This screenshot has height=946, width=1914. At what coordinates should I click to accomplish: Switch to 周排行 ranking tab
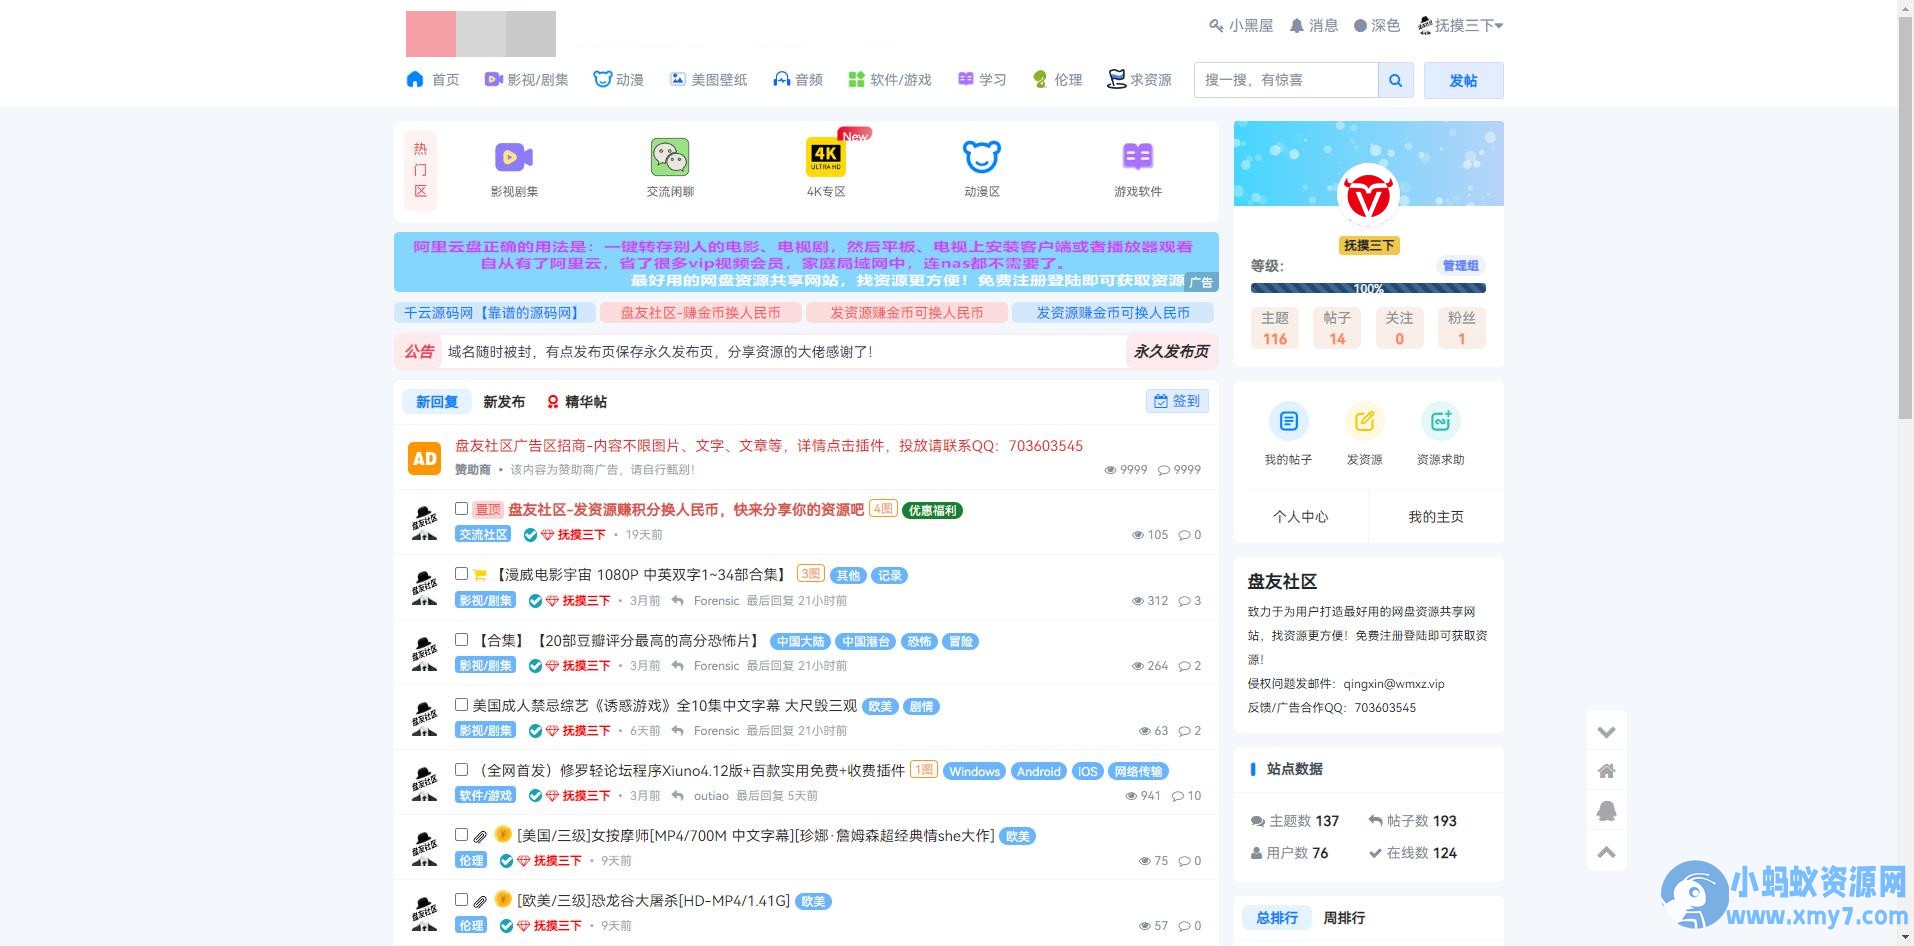1344,917
